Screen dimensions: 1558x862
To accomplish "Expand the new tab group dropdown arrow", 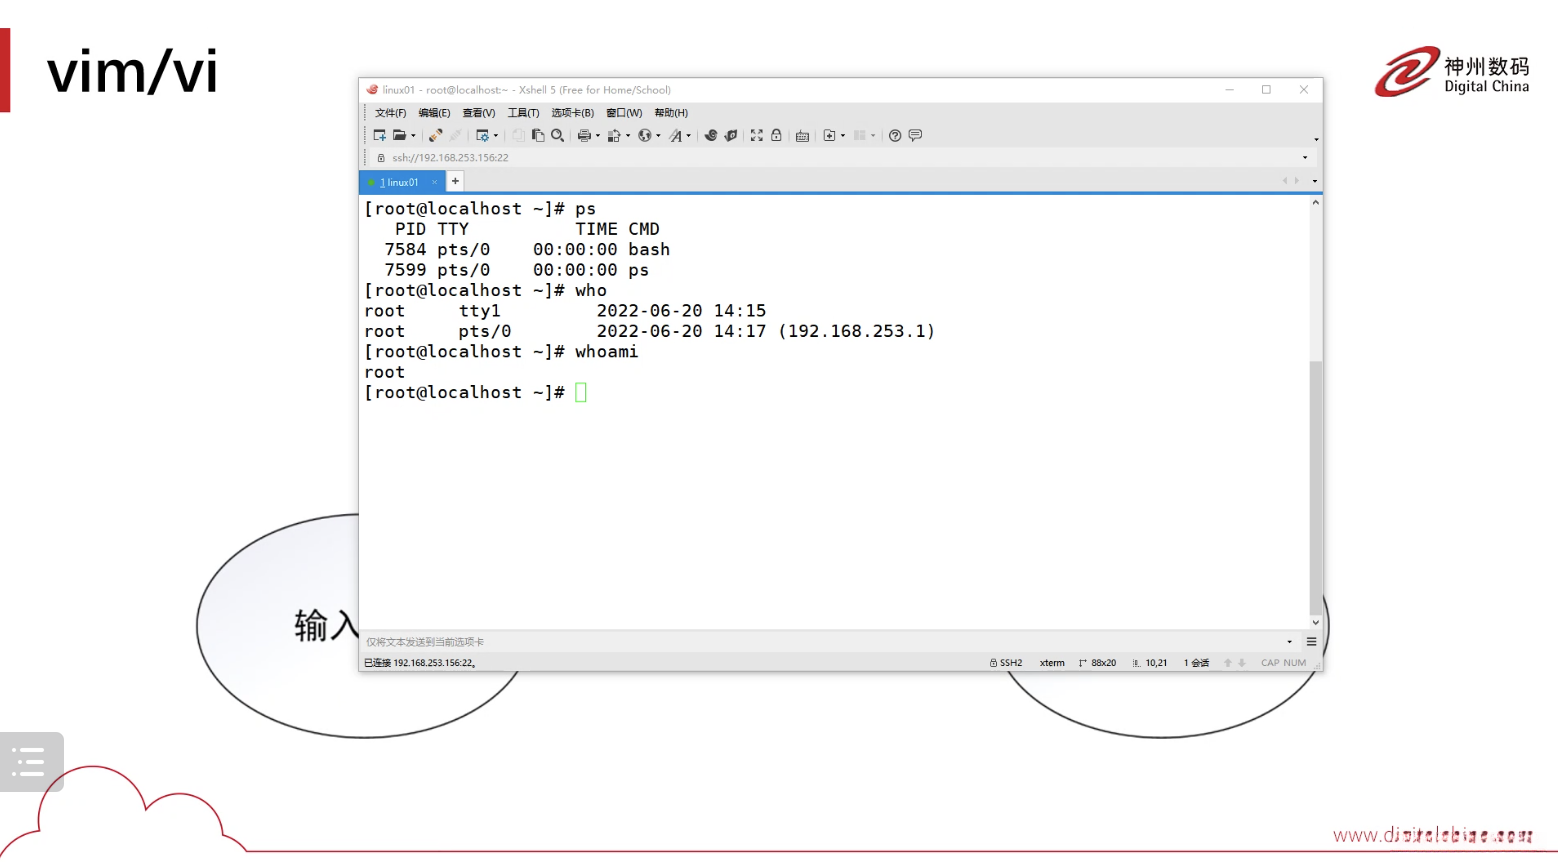I will (x=843, y=136).
